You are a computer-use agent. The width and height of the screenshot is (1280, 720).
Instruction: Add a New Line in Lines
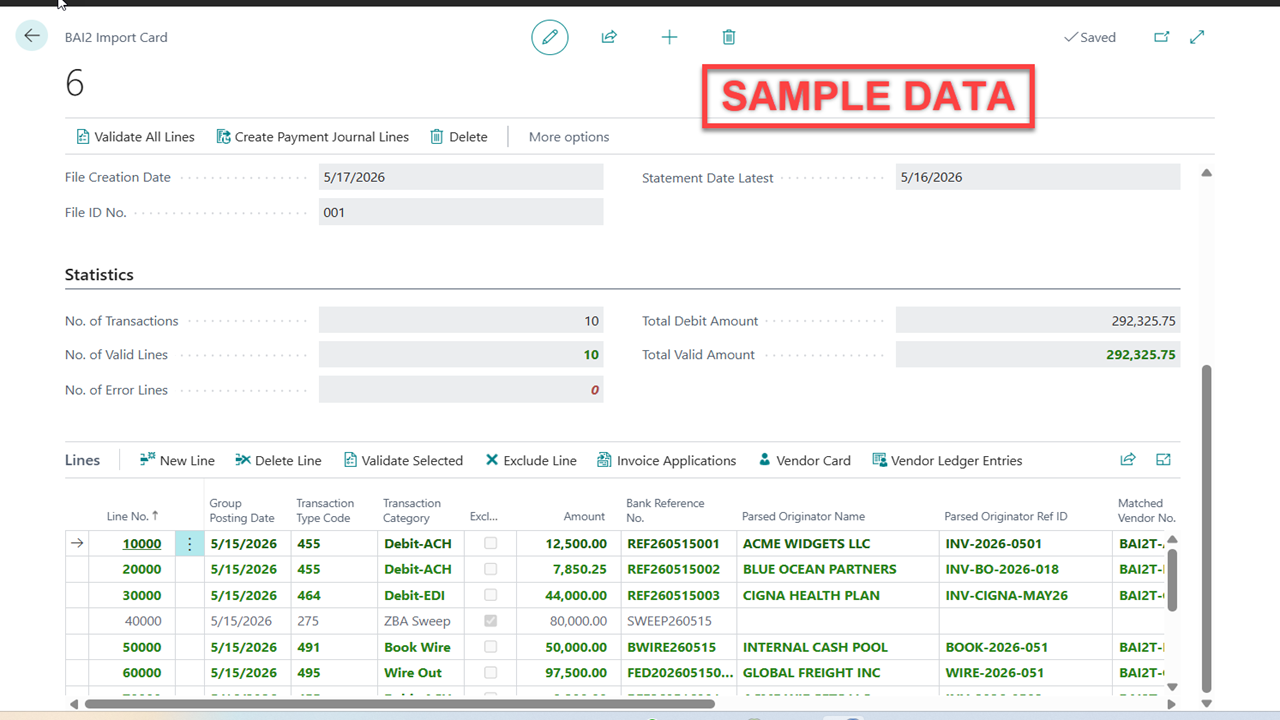tap(177, 461)
